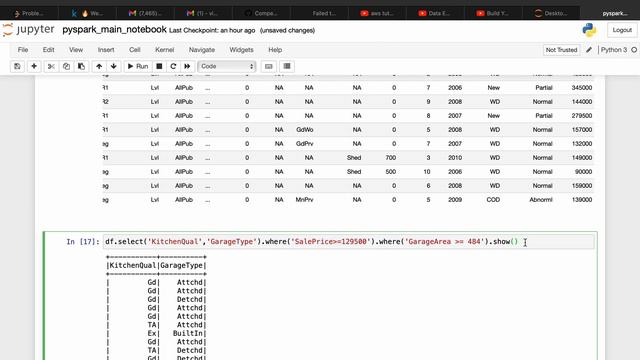Open the View menu
640x360 pixels.
pyautogui.click(x=76, y=50)
